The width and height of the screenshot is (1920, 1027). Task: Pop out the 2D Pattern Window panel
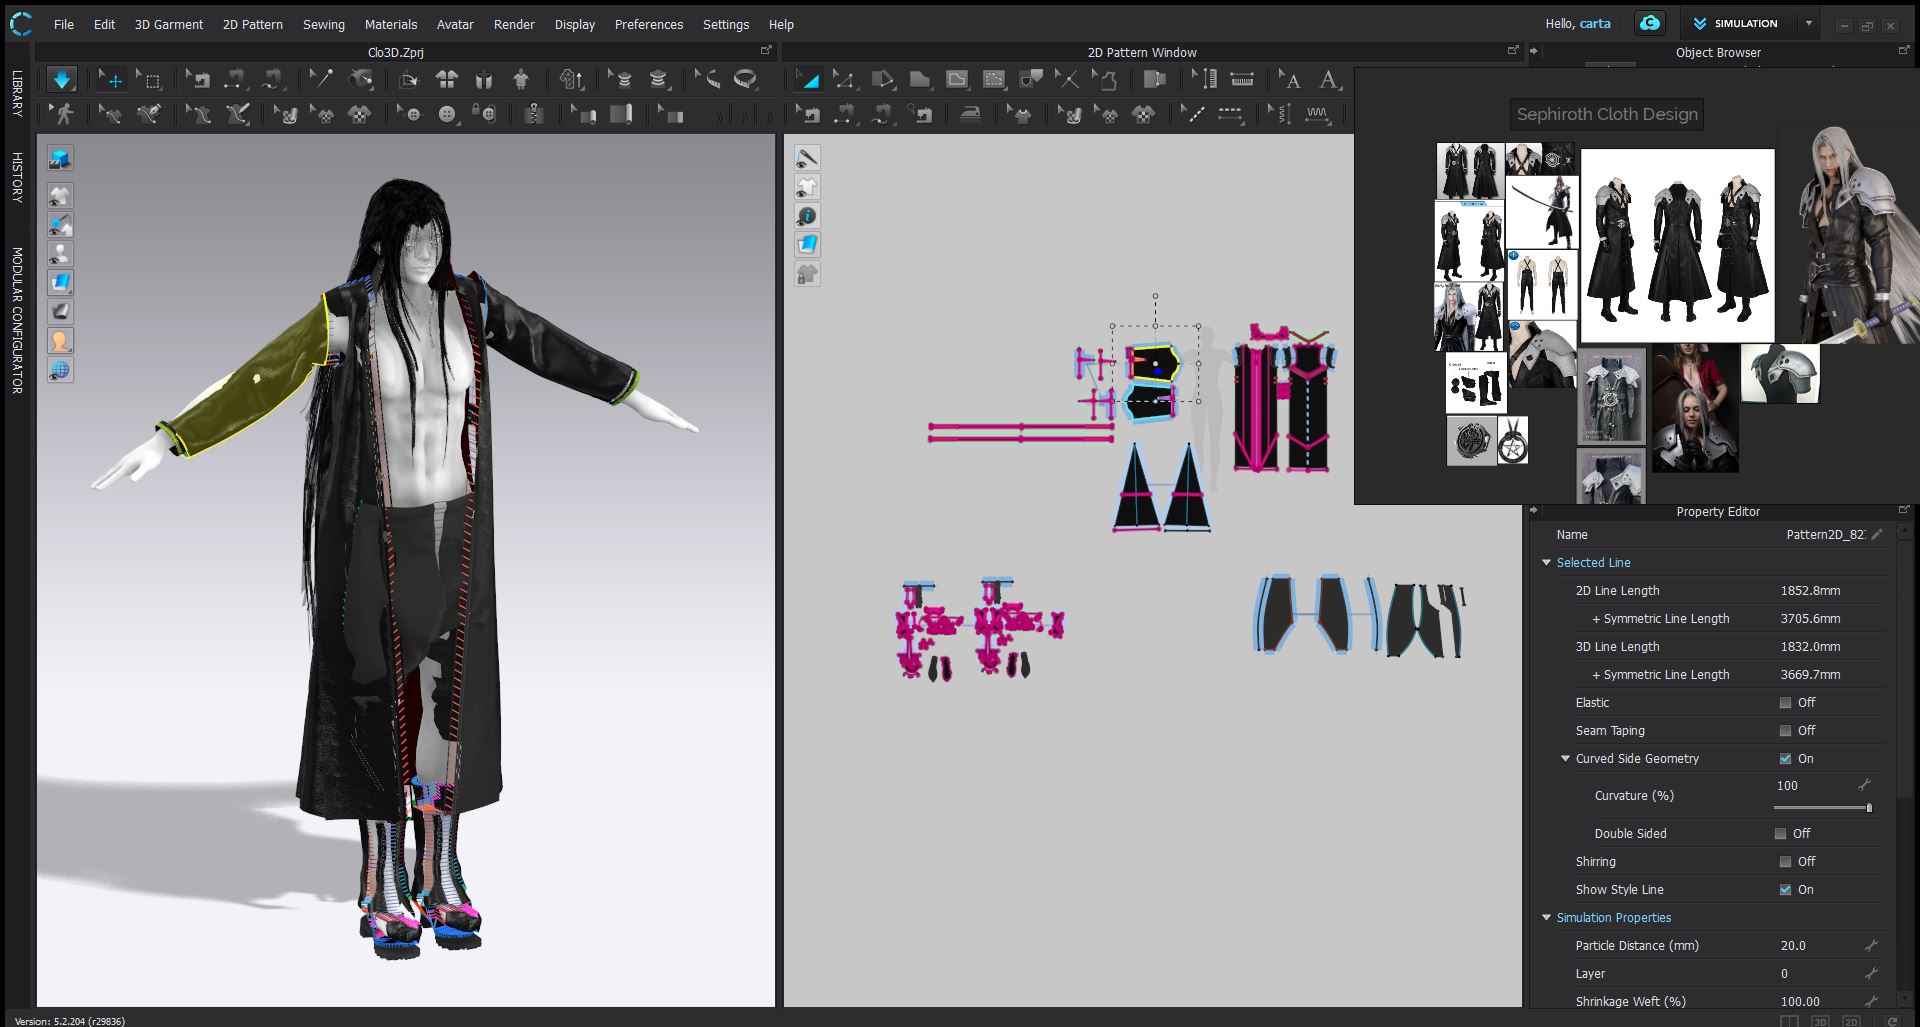(1513, 50)
